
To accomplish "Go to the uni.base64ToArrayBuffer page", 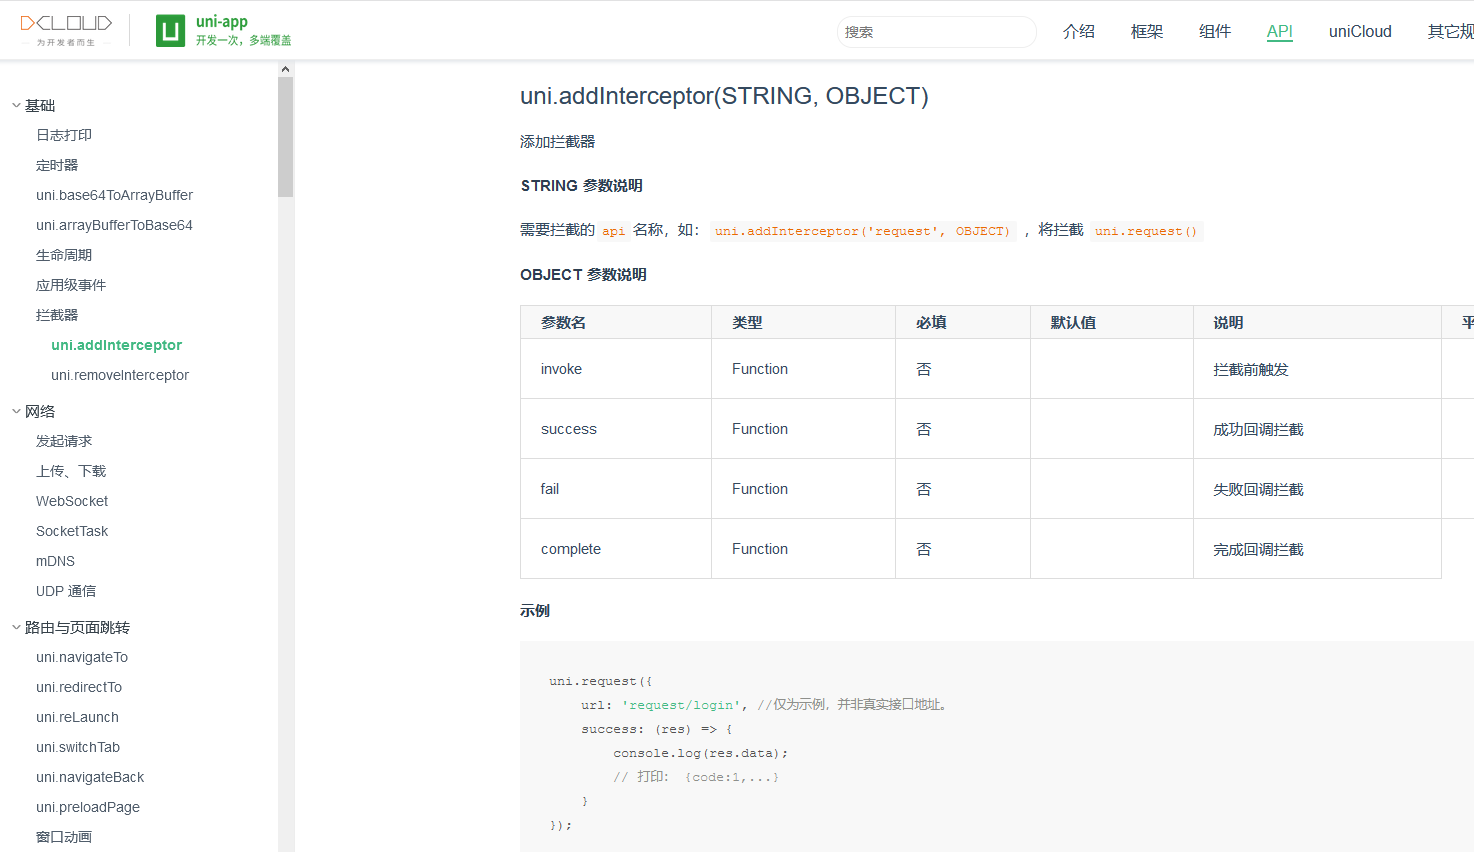I will click(114, 195).
